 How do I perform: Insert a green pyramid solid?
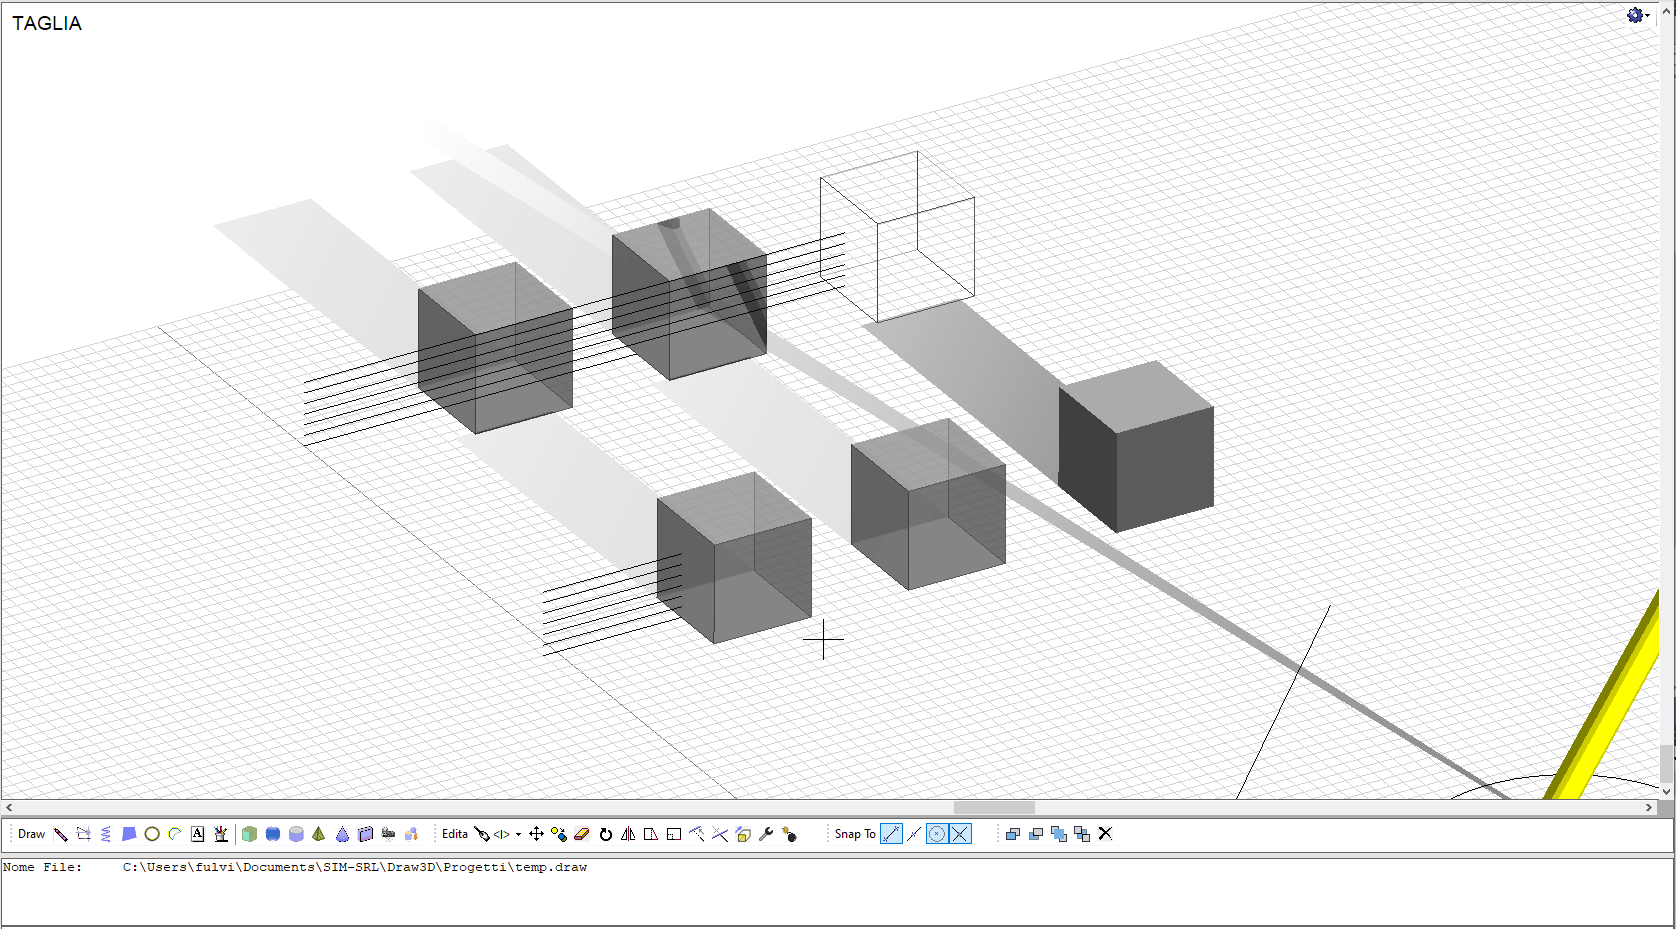[x=319, y=834]
